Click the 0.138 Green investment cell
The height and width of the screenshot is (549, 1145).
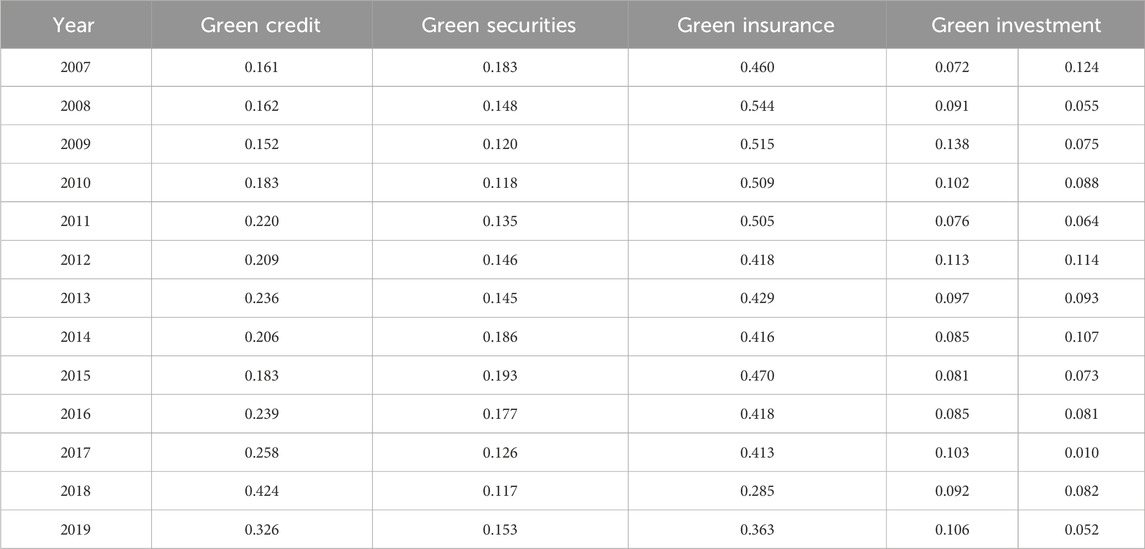[x=951, y=145]
